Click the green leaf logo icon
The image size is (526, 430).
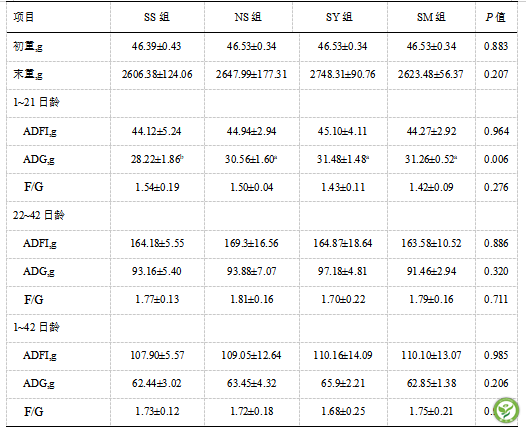tap(506, 410)
